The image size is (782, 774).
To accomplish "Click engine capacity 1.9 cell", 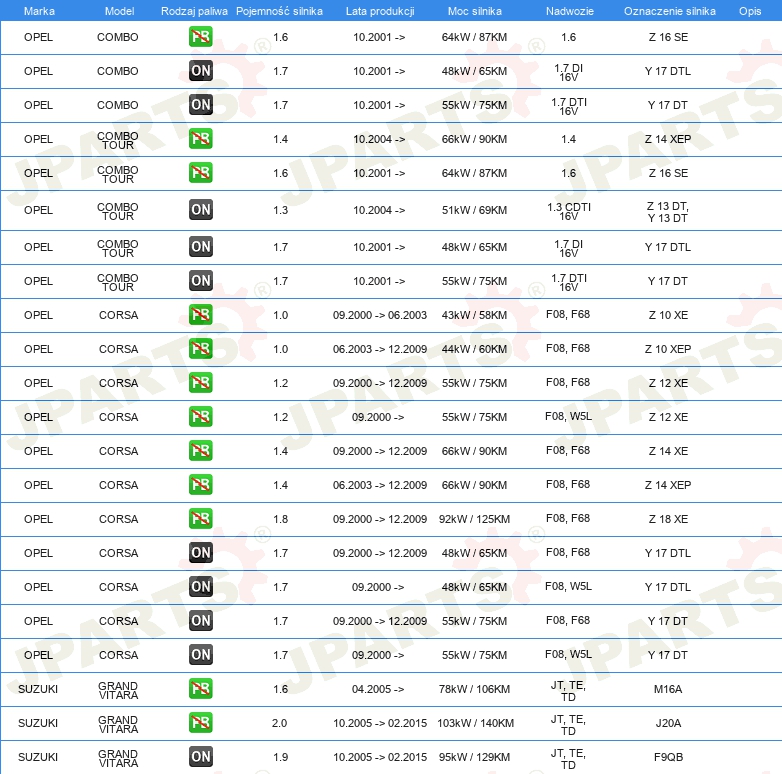I will point(280,757).
